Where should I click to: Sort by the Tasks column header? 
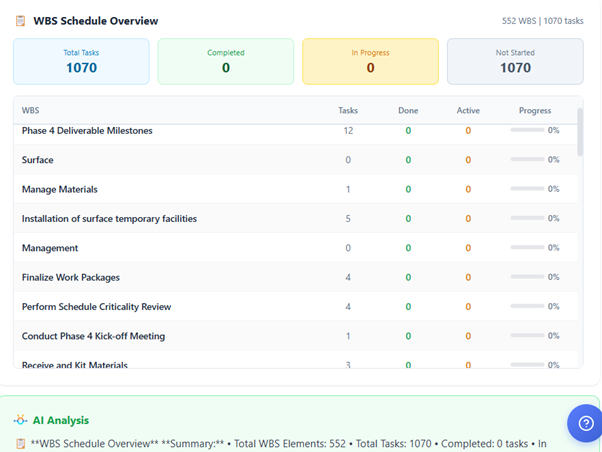[x=348, y=111]
